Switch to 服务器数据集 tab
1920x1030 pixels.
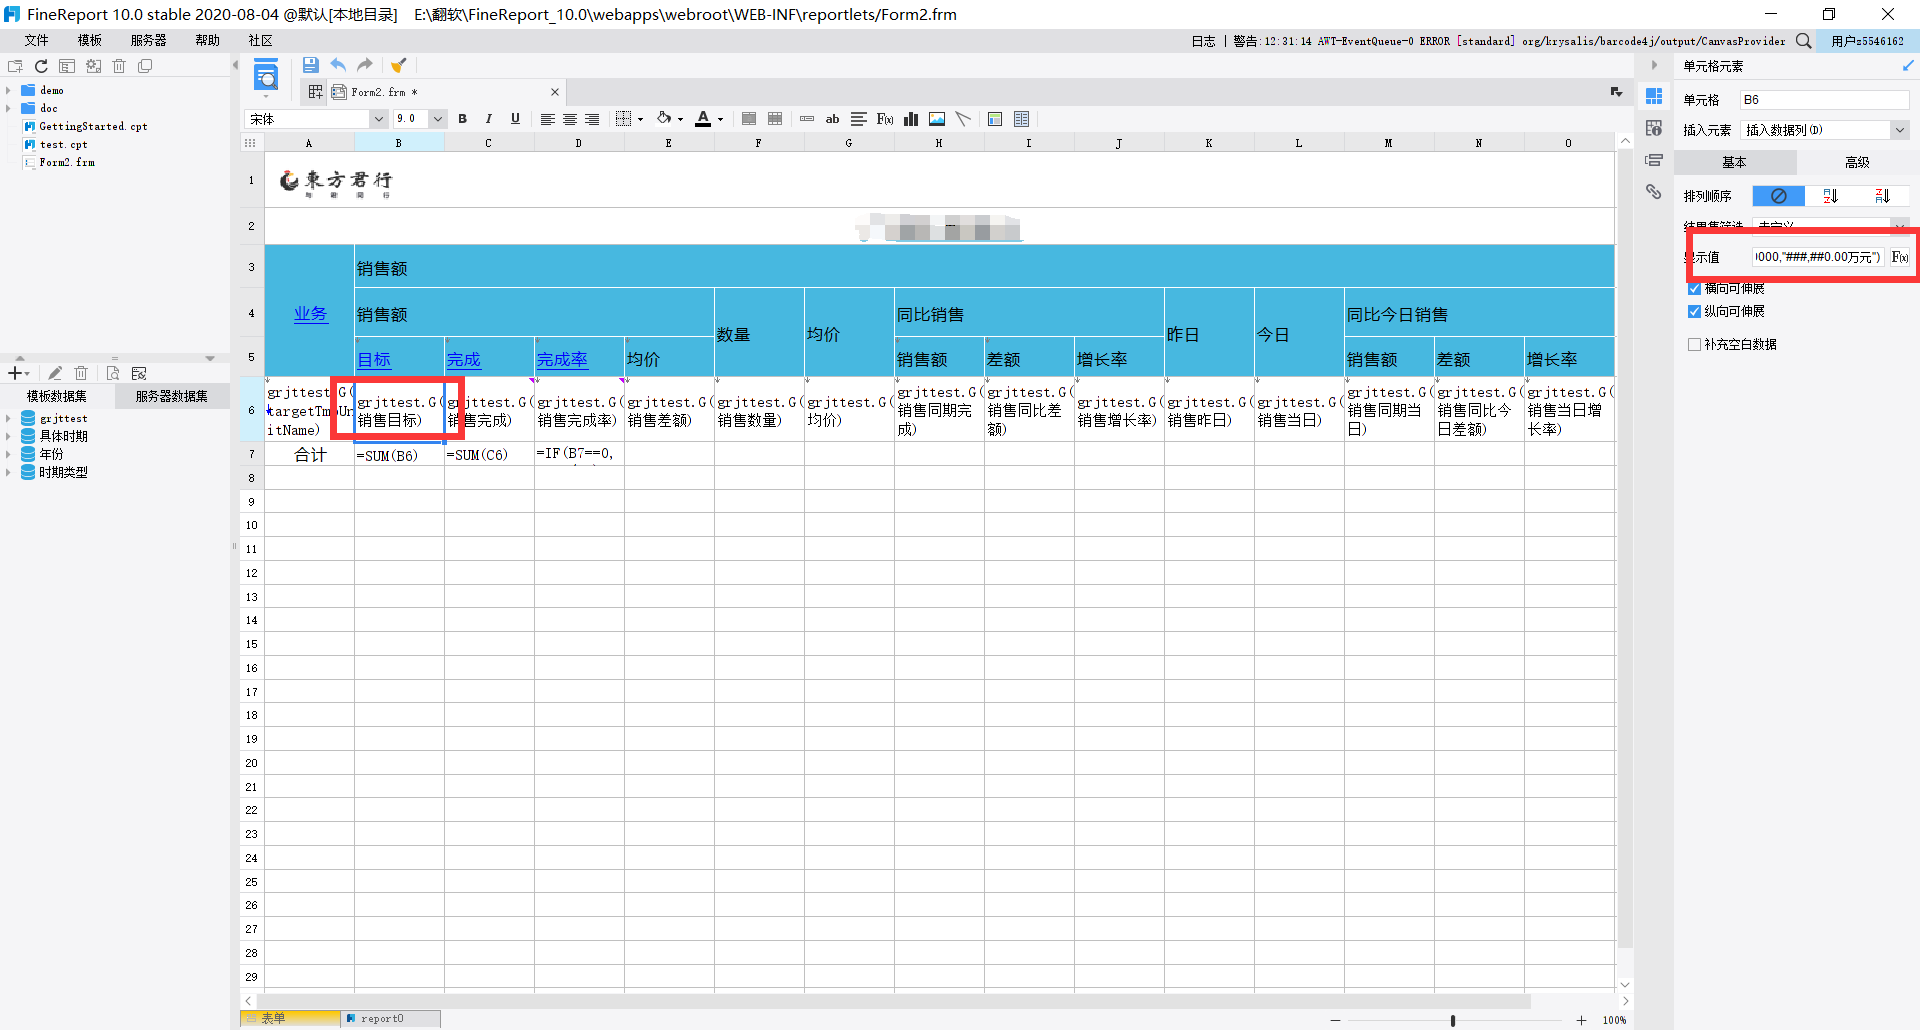point(171,396)
